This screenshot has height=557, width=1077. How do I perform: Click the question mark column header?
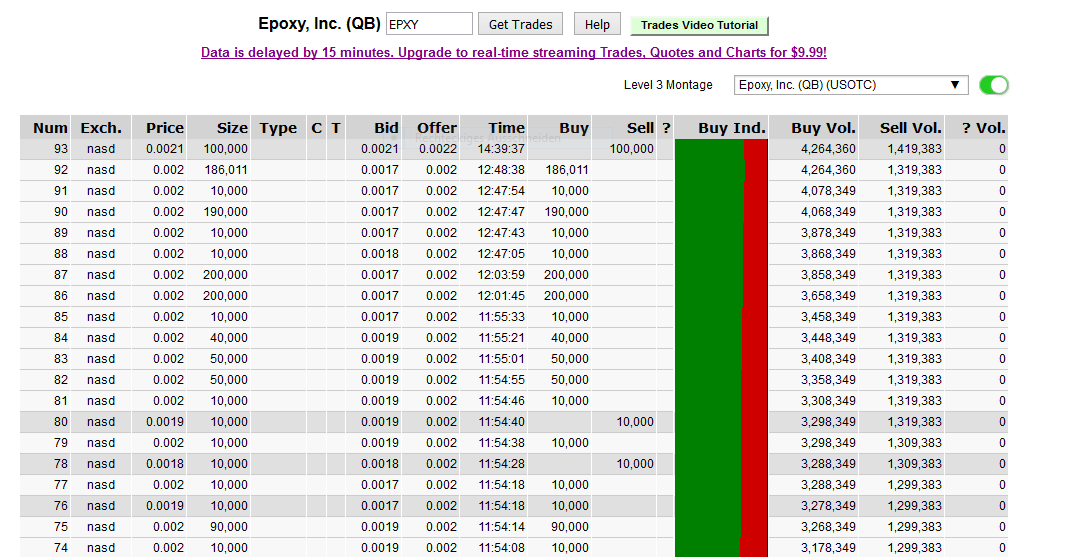(666, 127)
